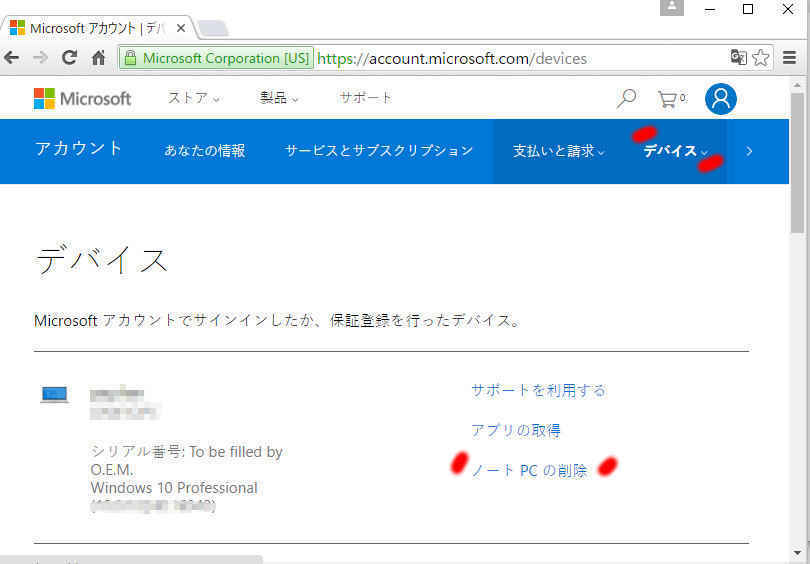Click the green padlock security icon
810x564 pixels.
click(131, 58)
